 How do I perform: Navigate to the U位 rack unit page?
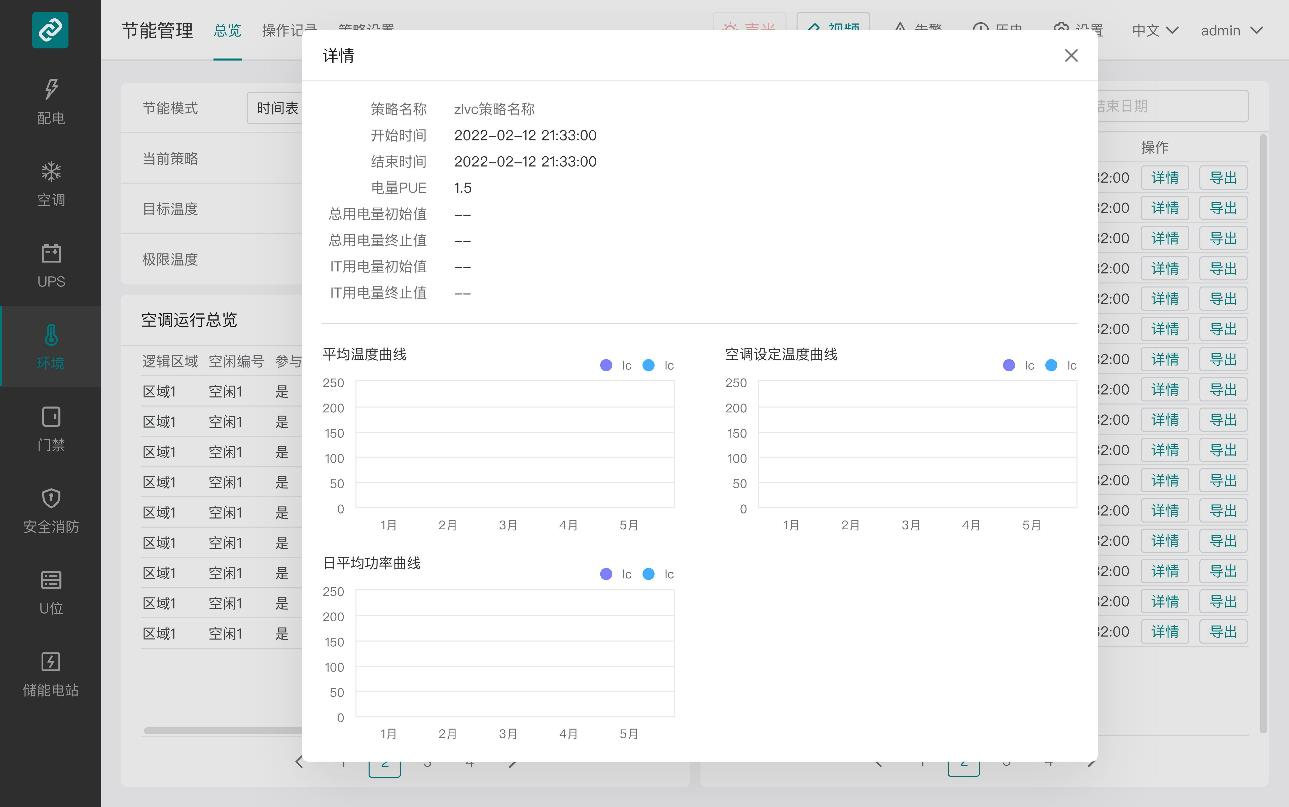51,591
